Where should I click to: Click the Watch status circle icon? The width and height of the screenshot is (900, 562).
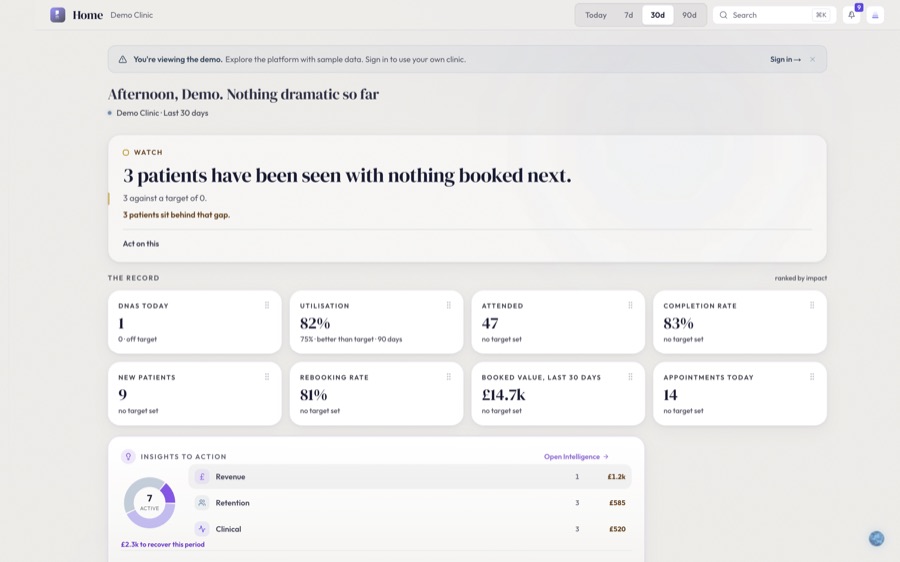[x=126, y=153]
